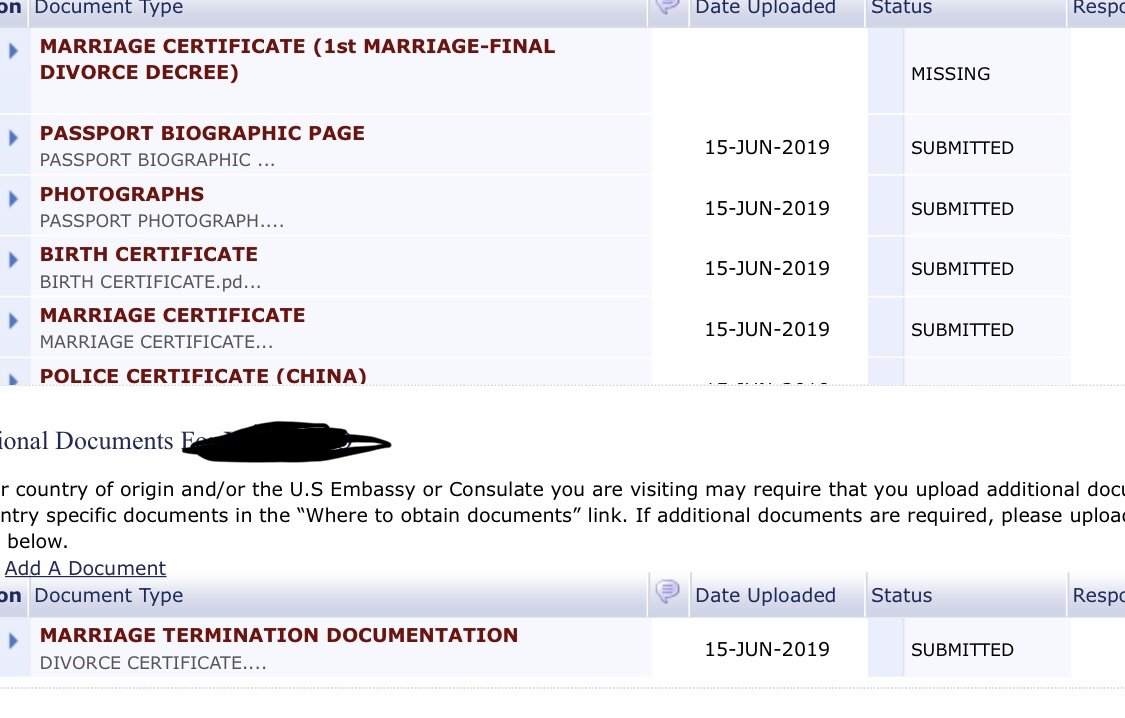
Task: Click the MISSING status of divorce decree
Action: pyautogui.click(x=951, y=74)
